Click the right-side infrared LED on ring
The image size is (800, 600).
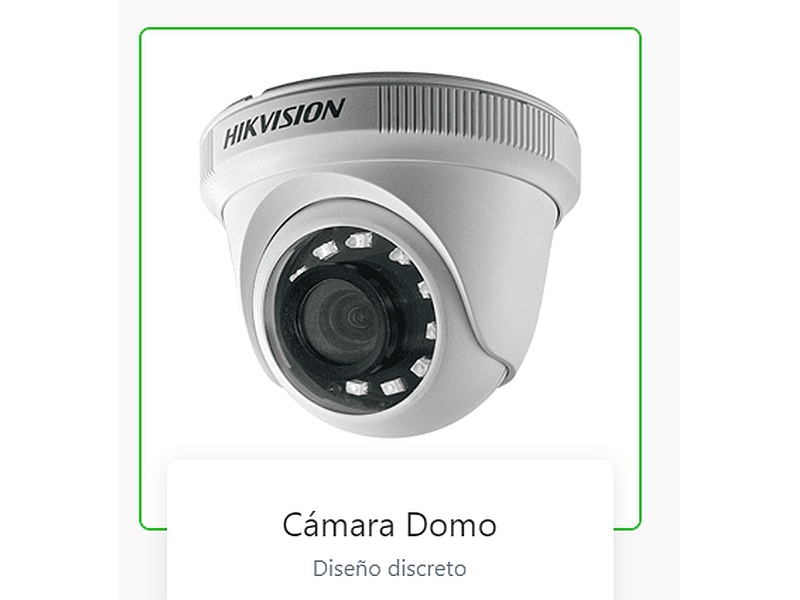point(431,331)
